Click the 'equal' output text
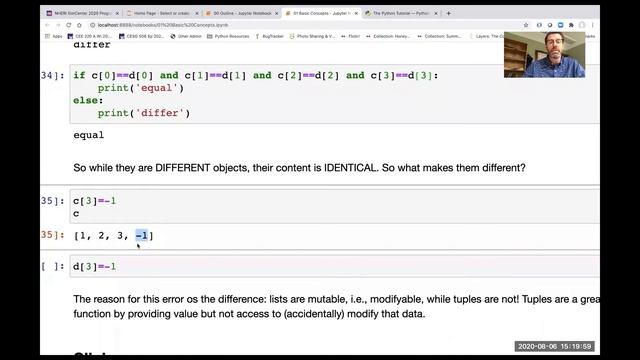 click(x=89, y=135)
